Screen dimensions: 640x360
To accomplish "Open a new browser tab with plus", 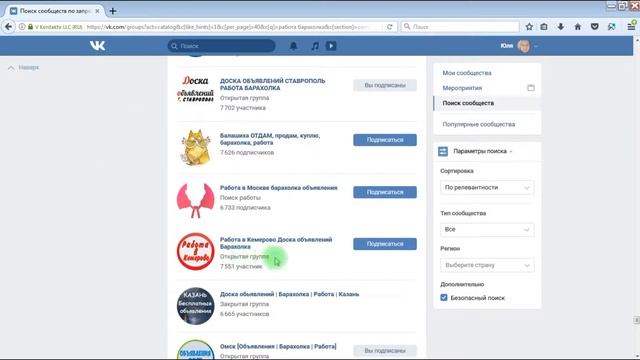I will (x=113, y=11).
